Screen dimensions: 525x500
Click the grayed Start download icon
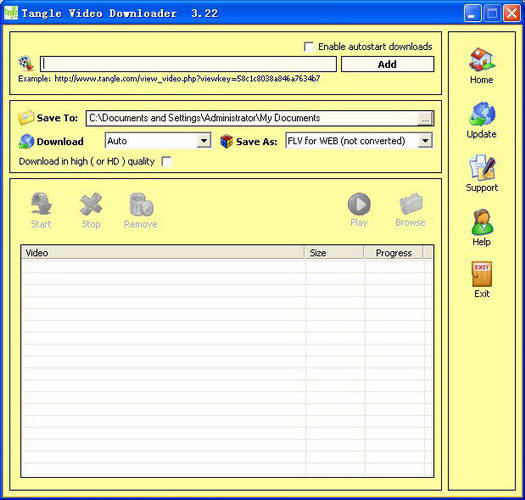click(x=41, y=203)
